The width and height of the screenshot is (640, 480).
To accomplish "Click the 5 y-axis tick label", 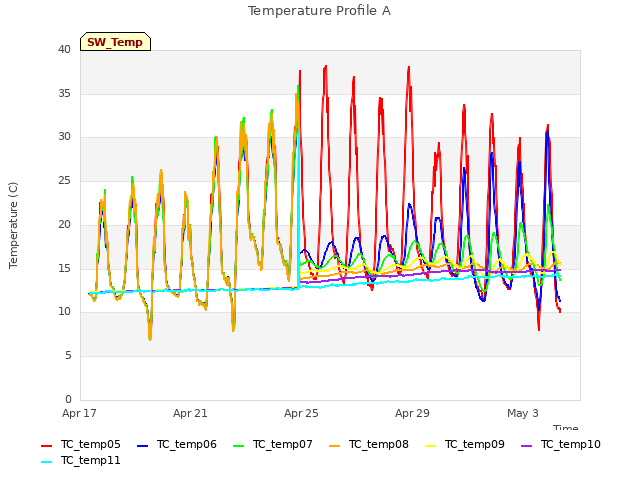I will click(x=68, y=356).
